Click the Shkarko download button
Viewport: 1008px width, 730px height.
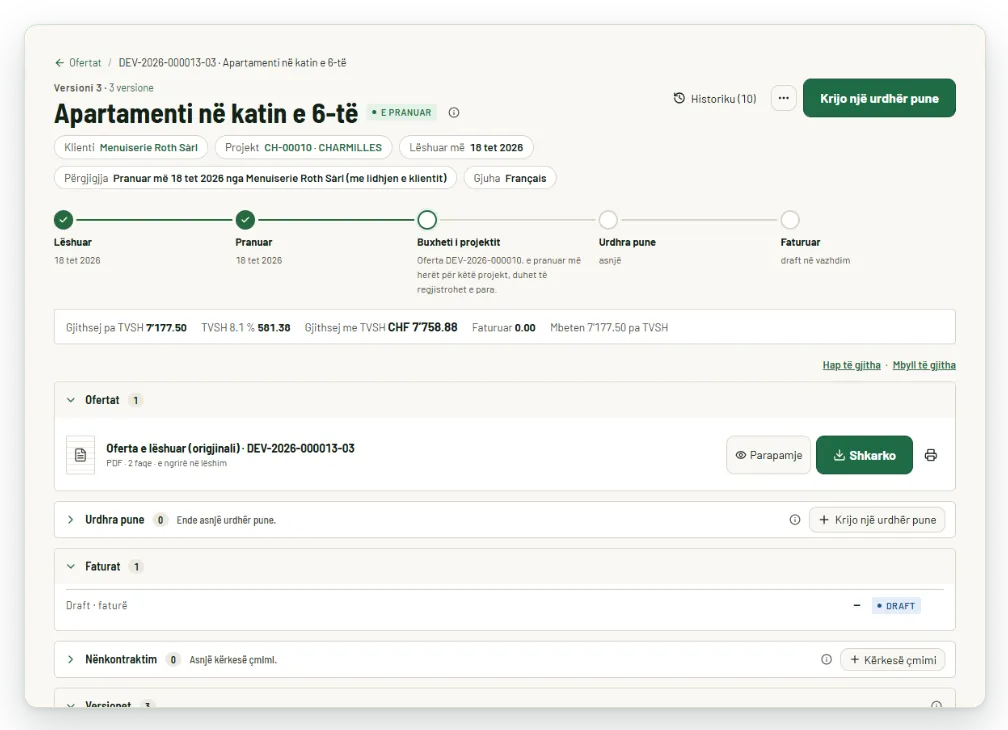[x=864, y=455]
